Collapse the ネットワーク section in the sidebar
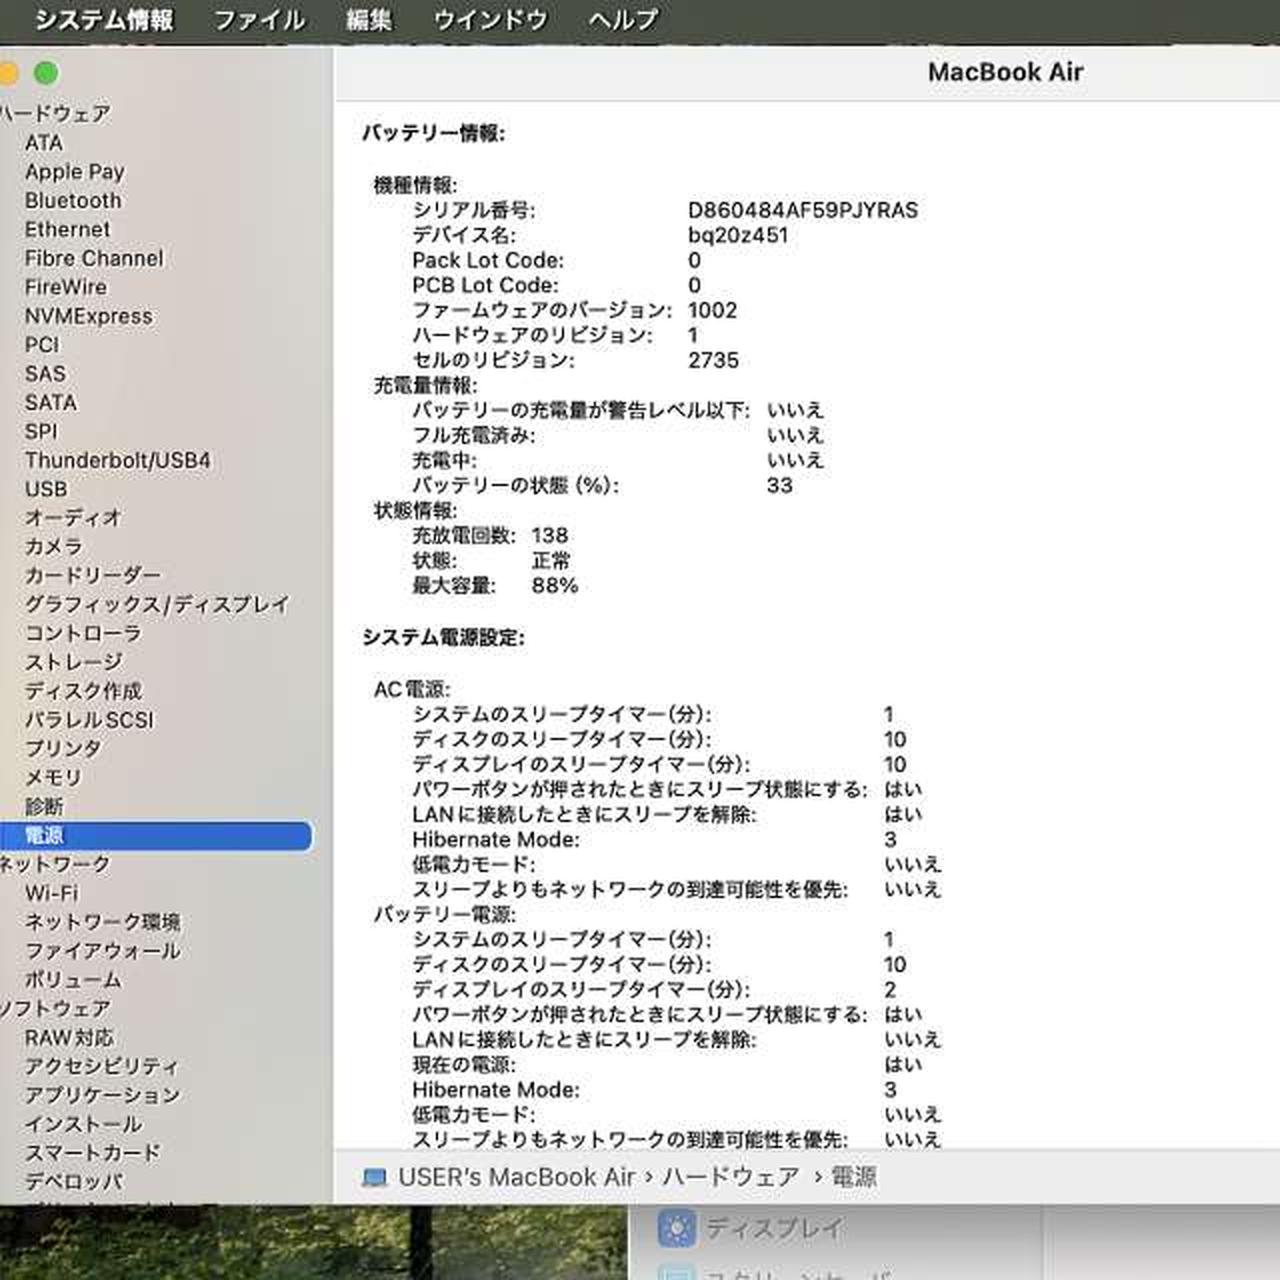Viewport: 1280px width, 1280px height. [55, 864]
